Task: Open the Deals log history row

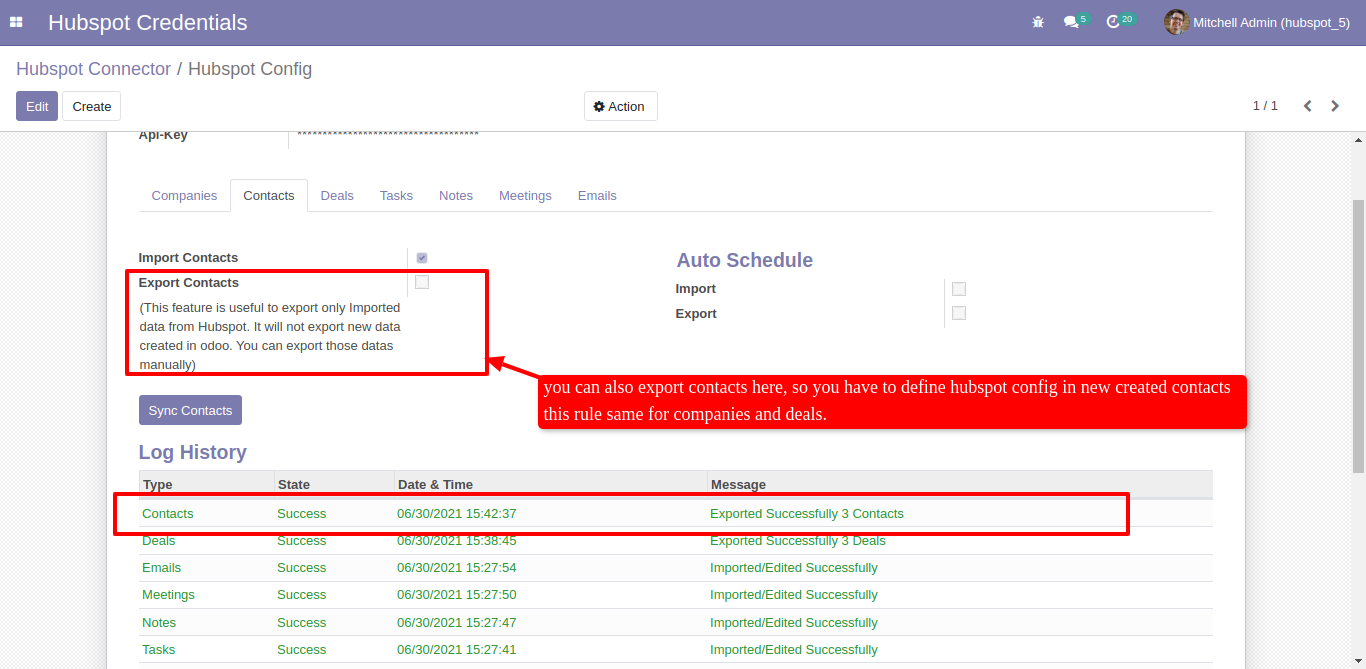Action: (676, 540)
